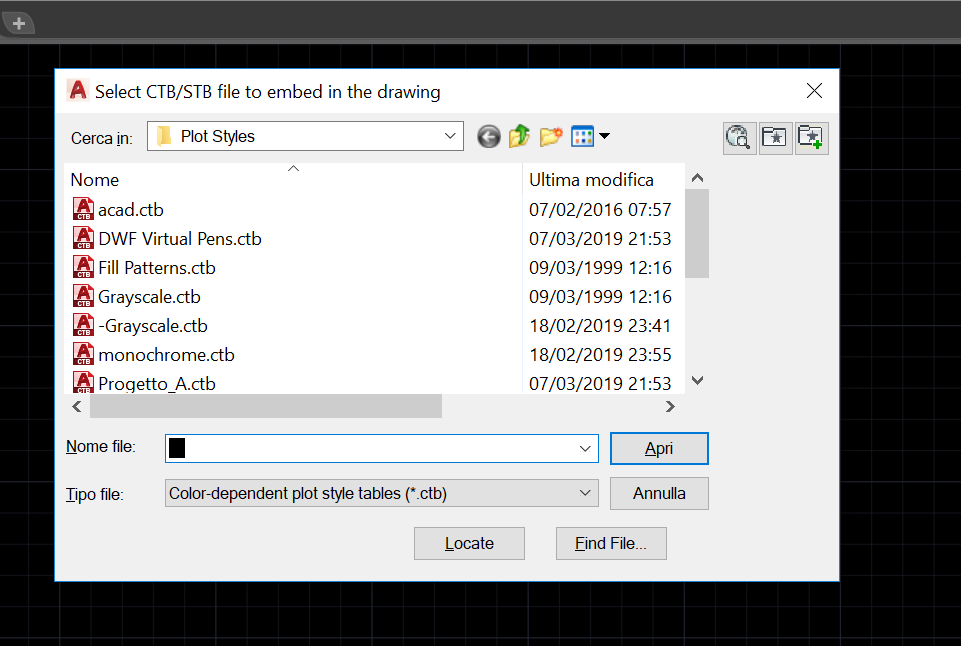Click the Annulla button
The image size is (961, 646).
pyautogui.click(x=659, y=493)
